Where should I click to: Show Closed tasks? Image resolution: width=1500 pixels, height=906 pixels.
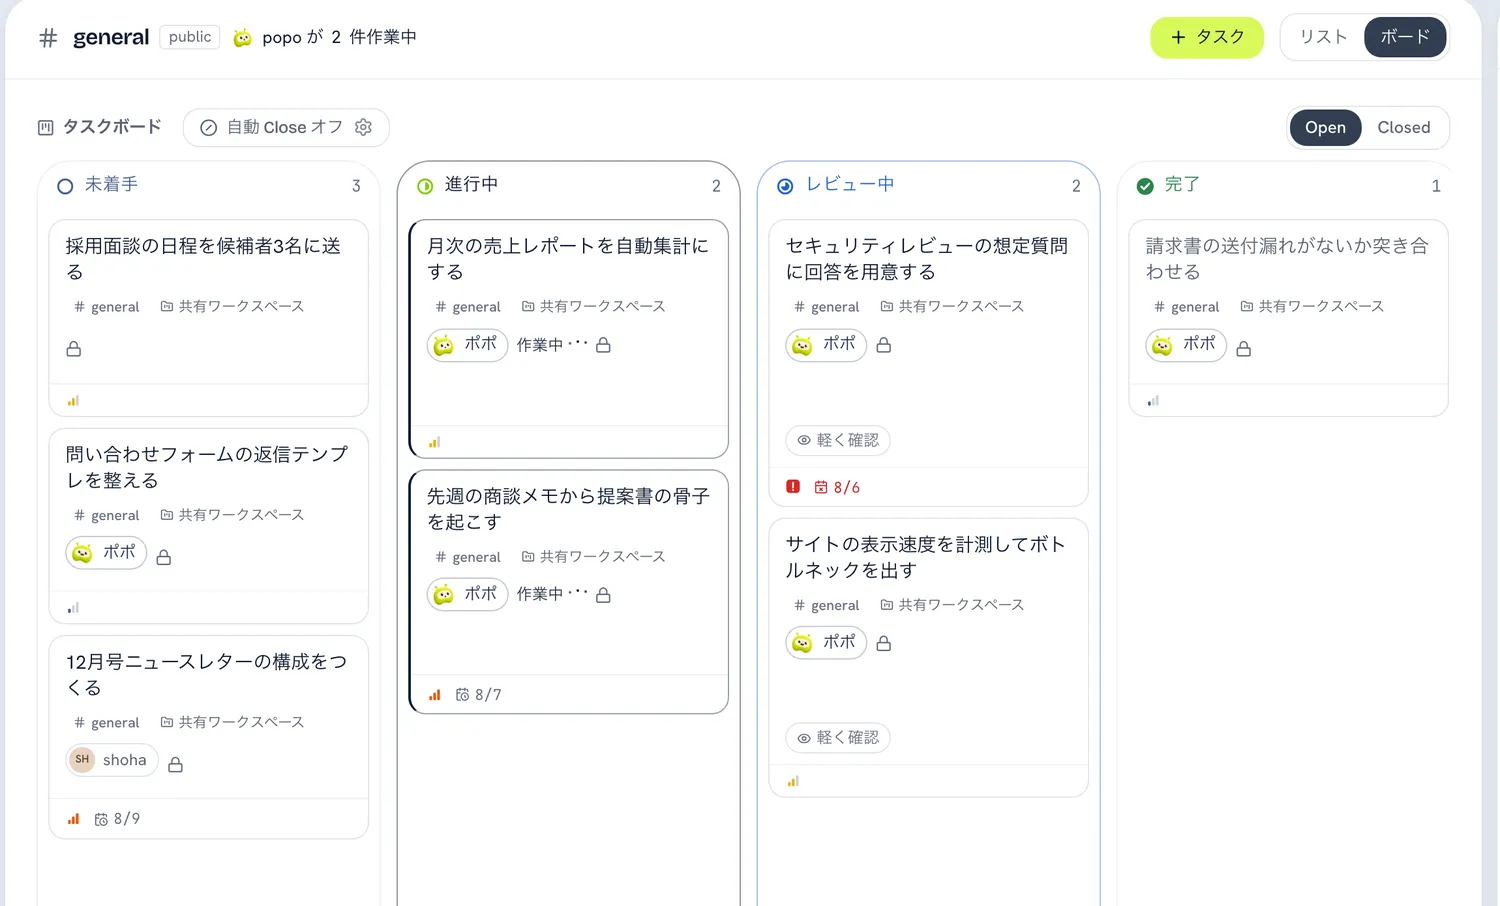[x=1403, y=127]
